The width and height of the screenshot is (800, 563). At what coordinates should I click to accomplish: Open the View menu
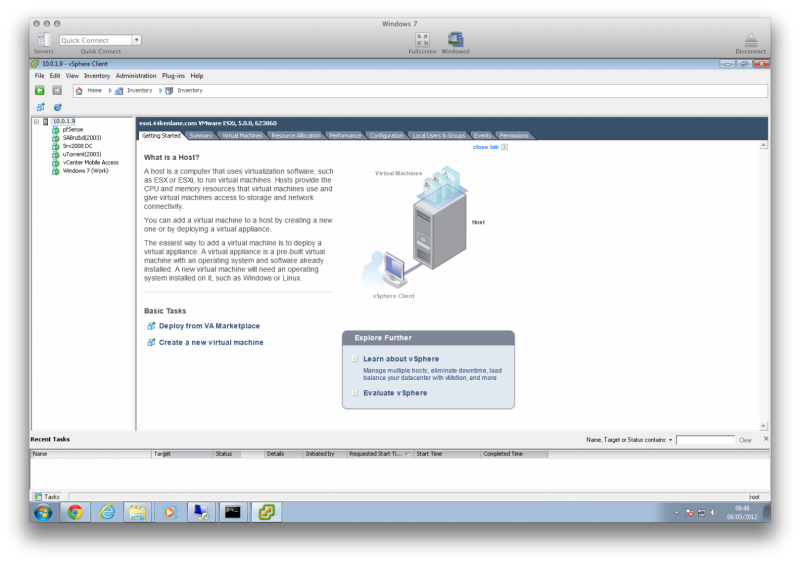pyautogui.click(x=72, y=76)
